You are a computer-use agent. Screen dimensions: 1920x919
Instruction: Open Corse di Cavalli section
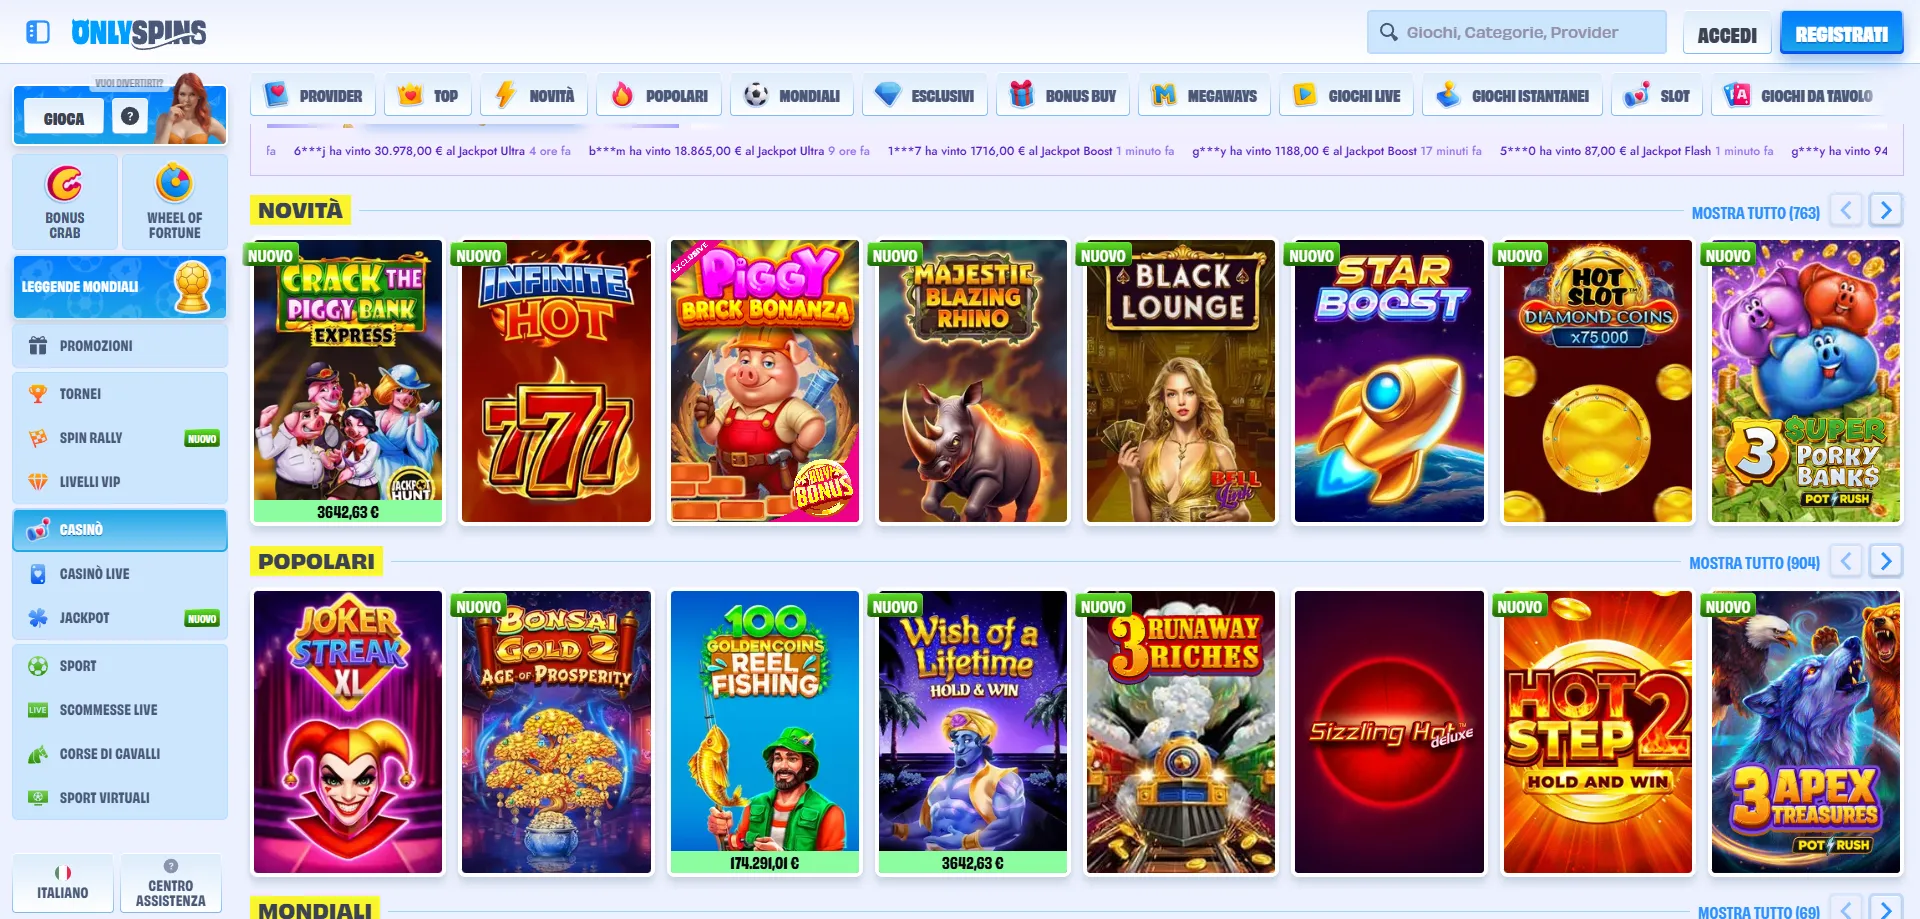pos(120,754)
